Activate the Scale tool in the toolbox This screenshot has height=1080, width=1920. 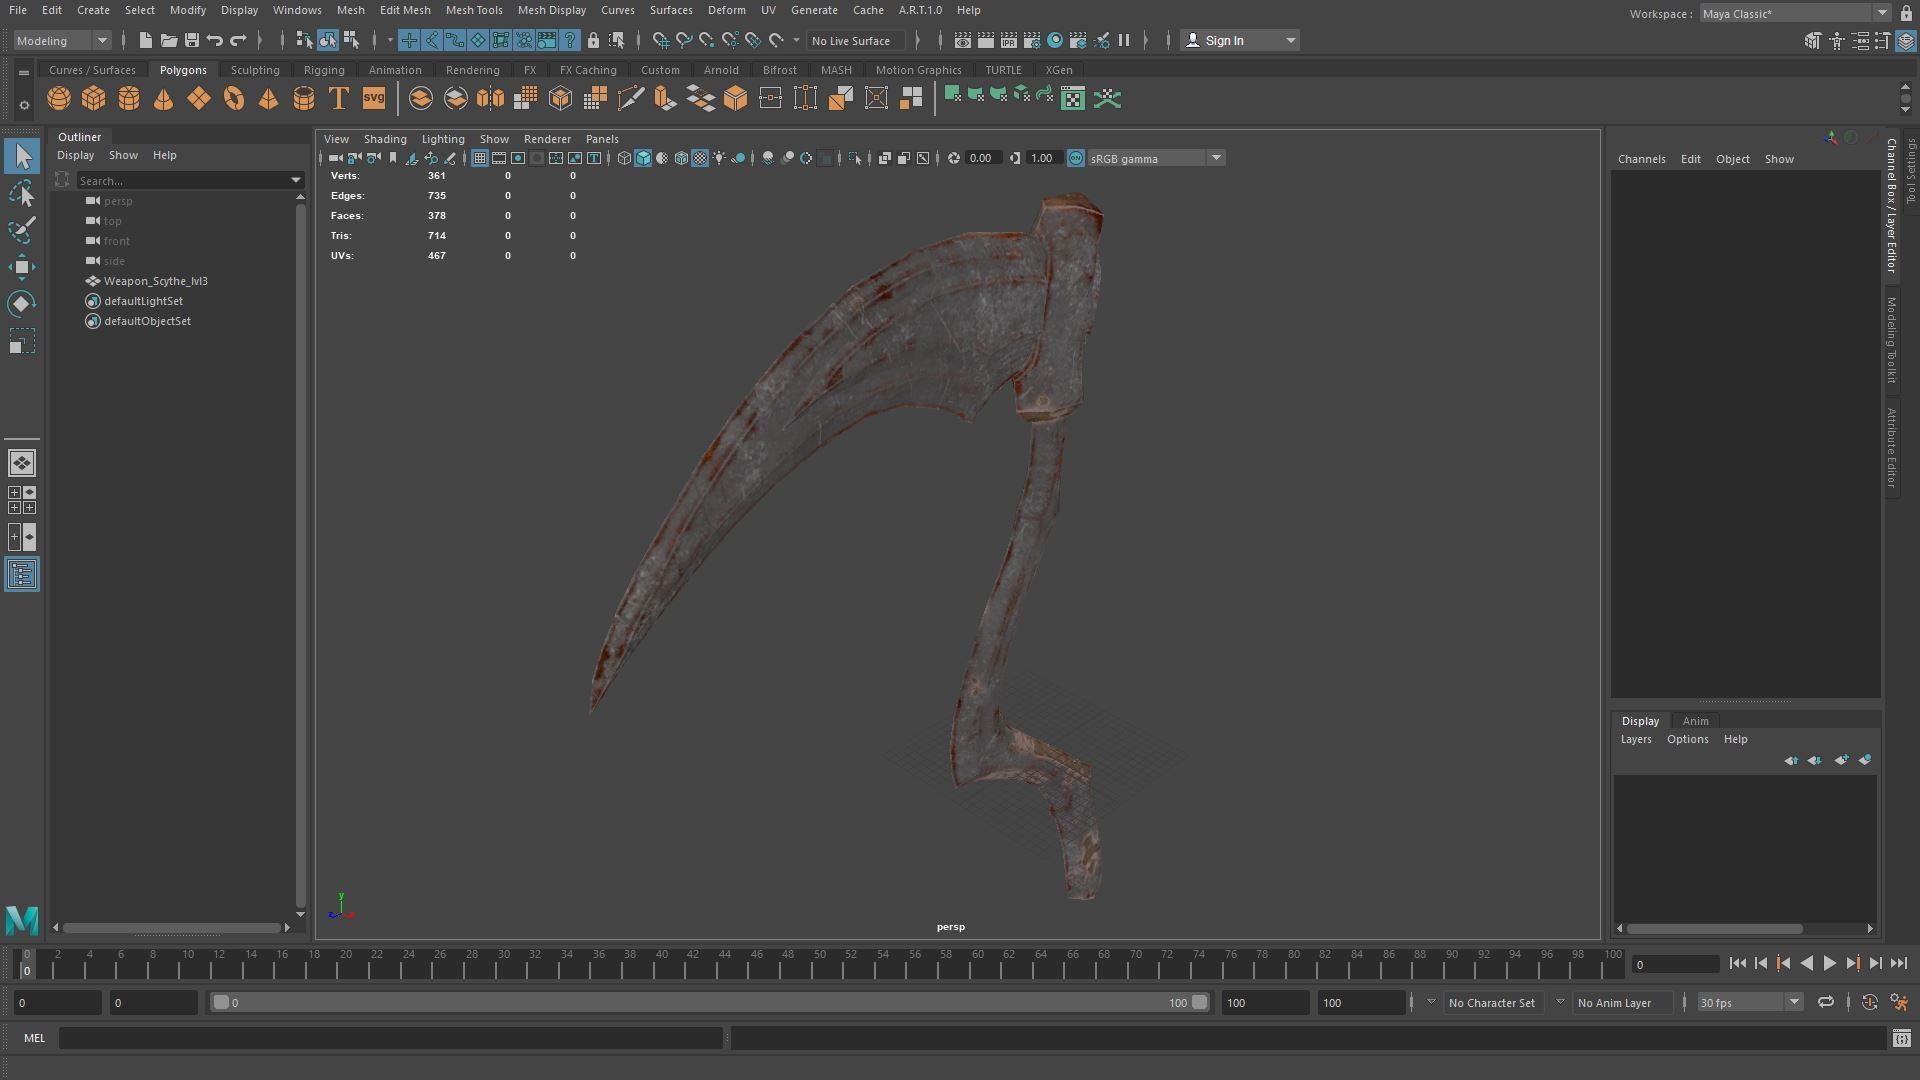click(x=22, y=341)
